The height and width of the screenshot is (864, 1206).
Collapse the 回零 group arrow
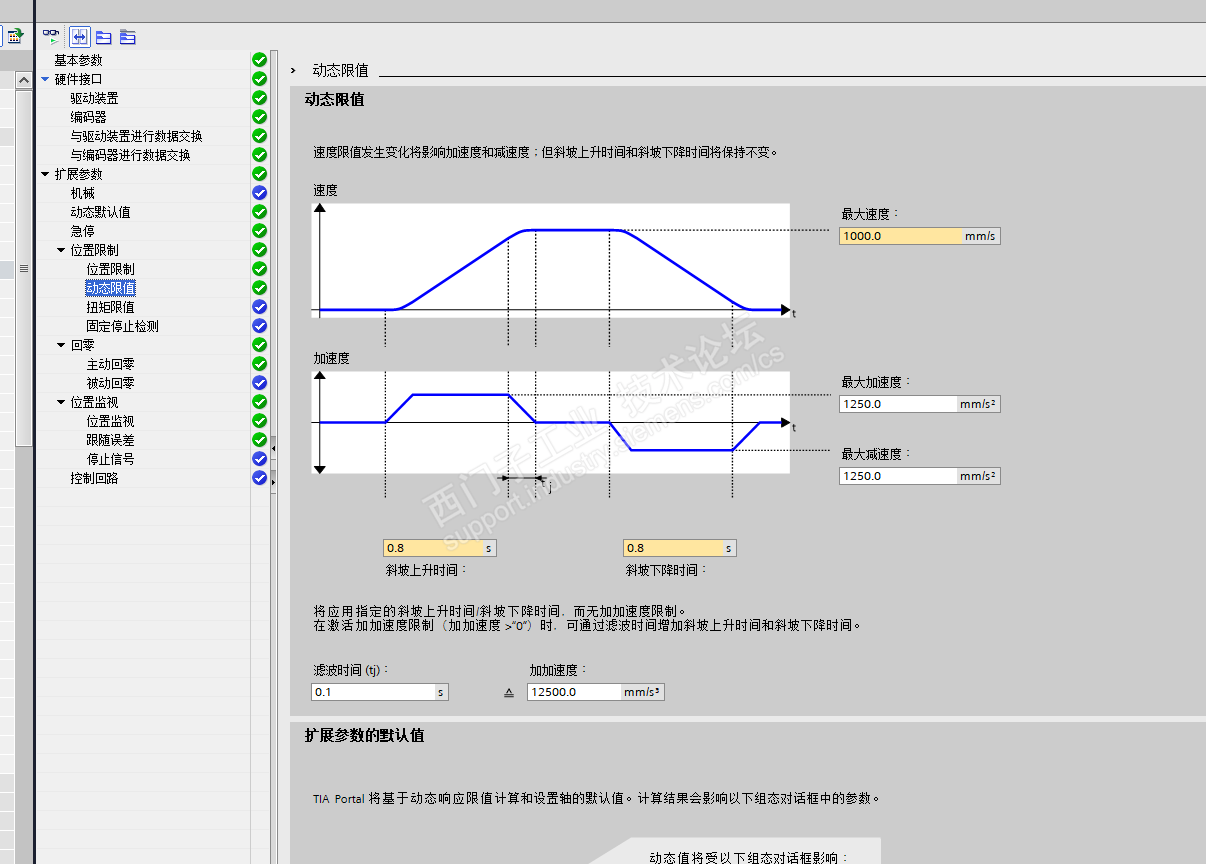(x=61, y=345)
